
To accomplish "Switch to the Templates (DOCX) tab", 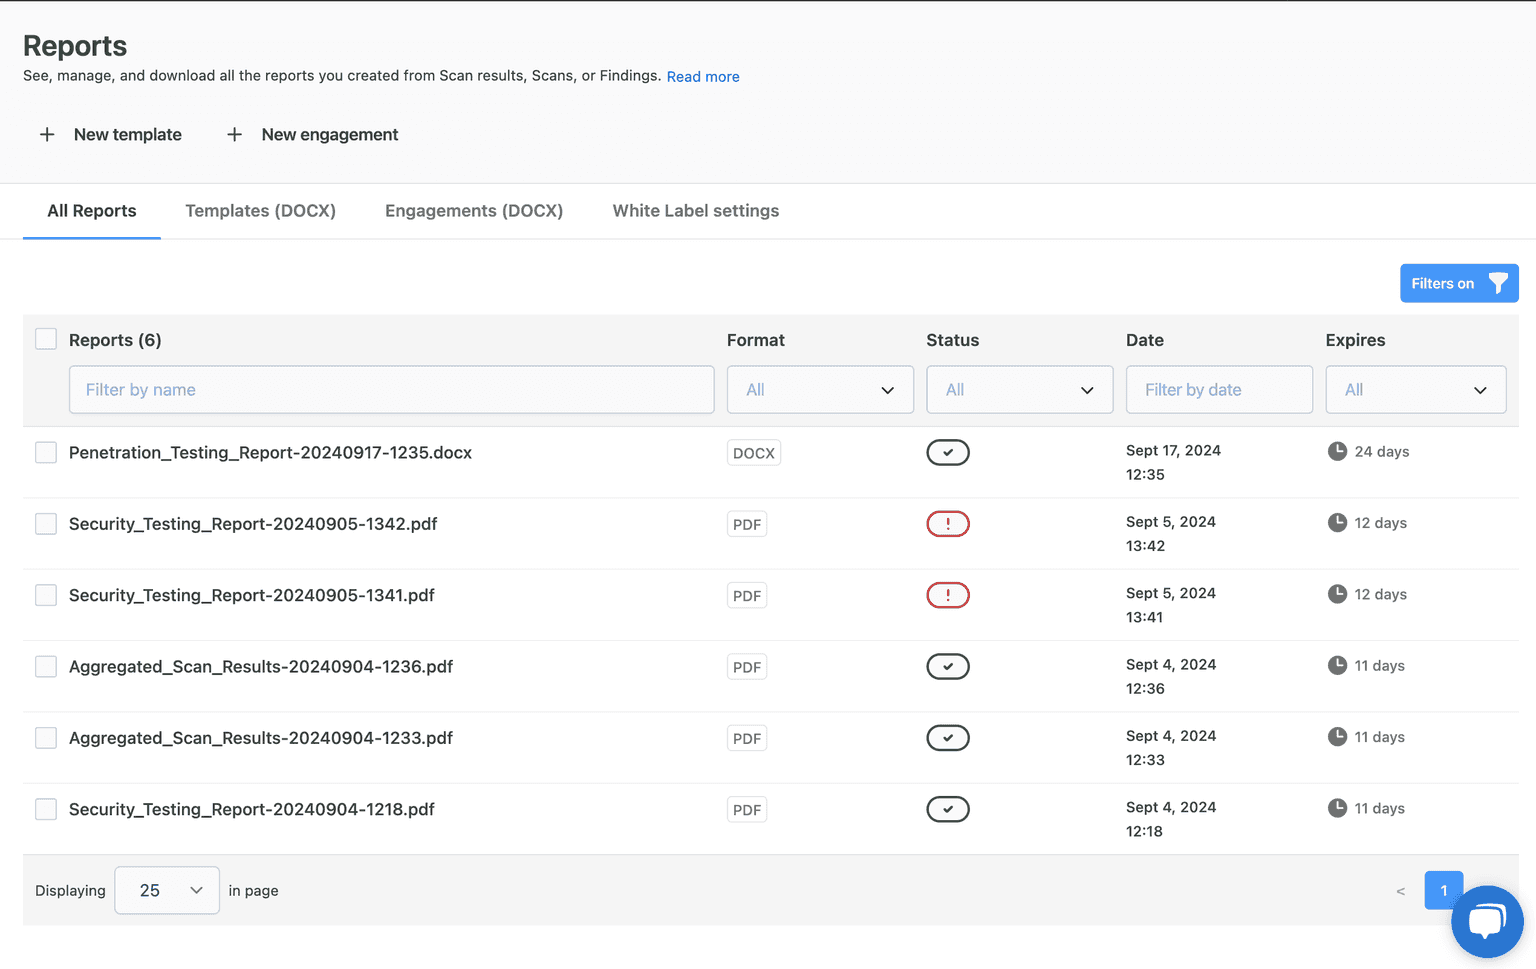I will coord(260,211).
